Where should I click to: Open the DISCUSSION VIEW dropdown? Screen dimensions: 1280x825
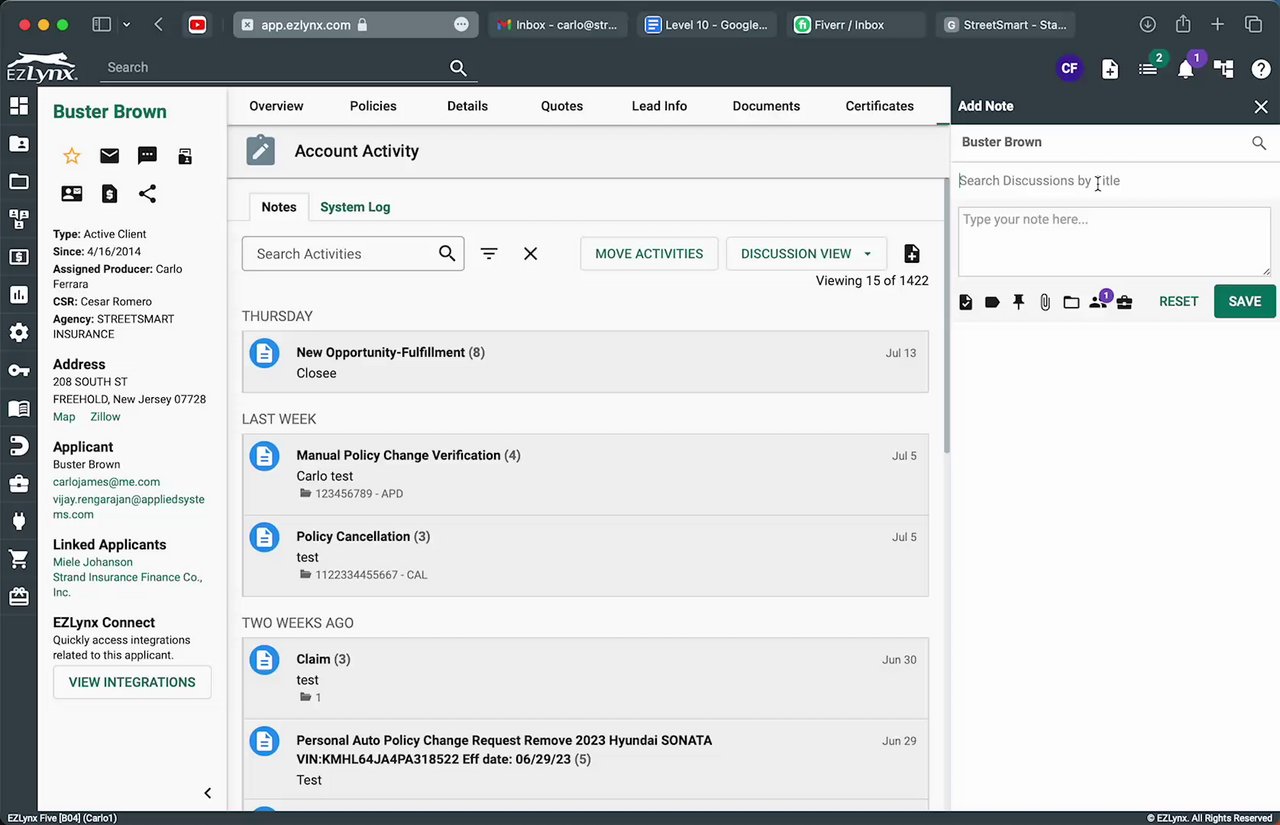point(806,254)
